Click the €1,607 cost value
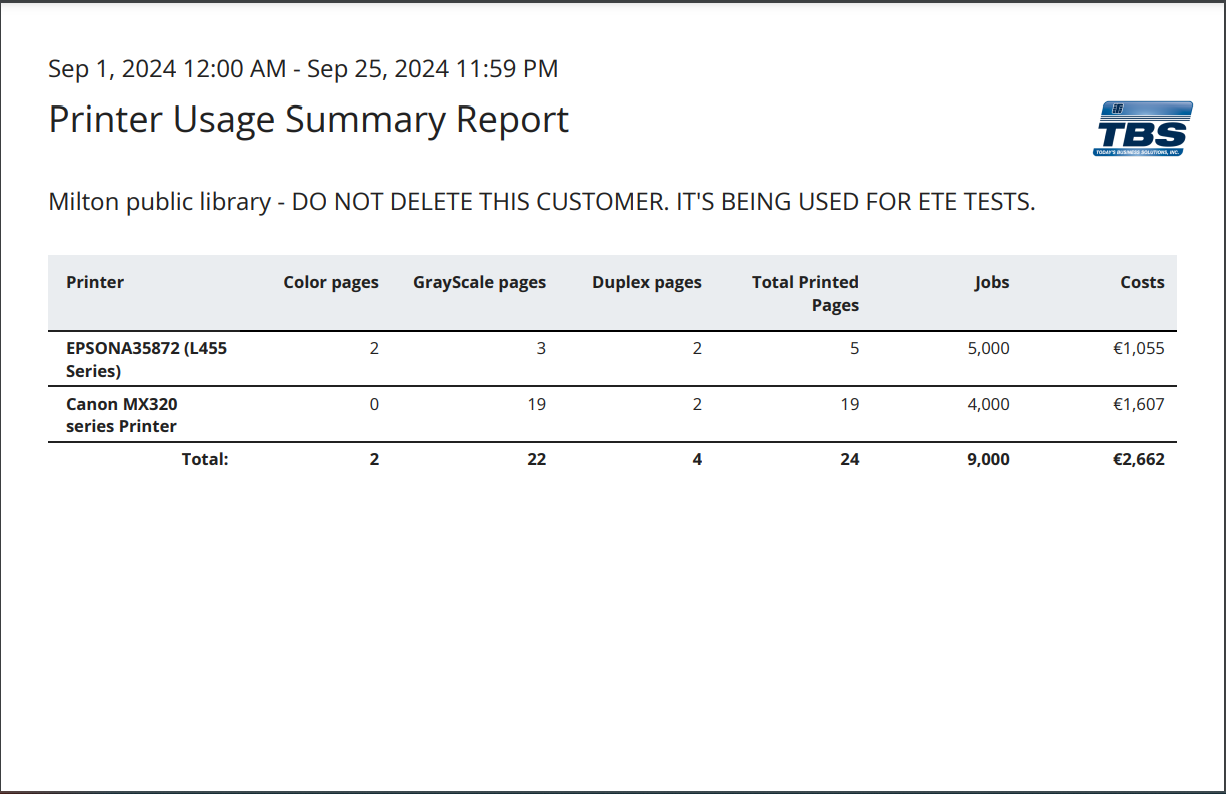This screenshot has width=1226, height=794. point(1138,404)
